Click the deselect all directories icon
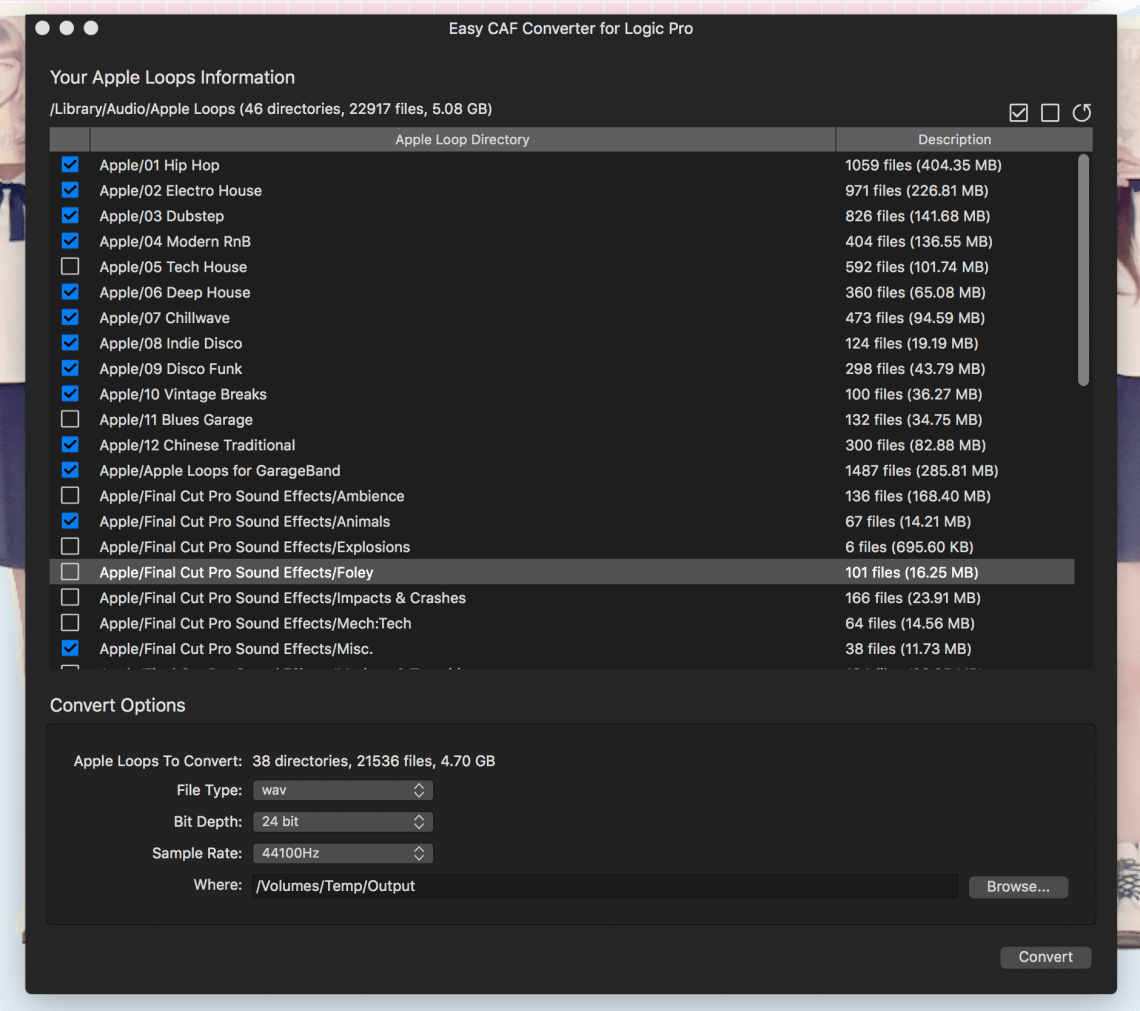 tap(1050, 113)
